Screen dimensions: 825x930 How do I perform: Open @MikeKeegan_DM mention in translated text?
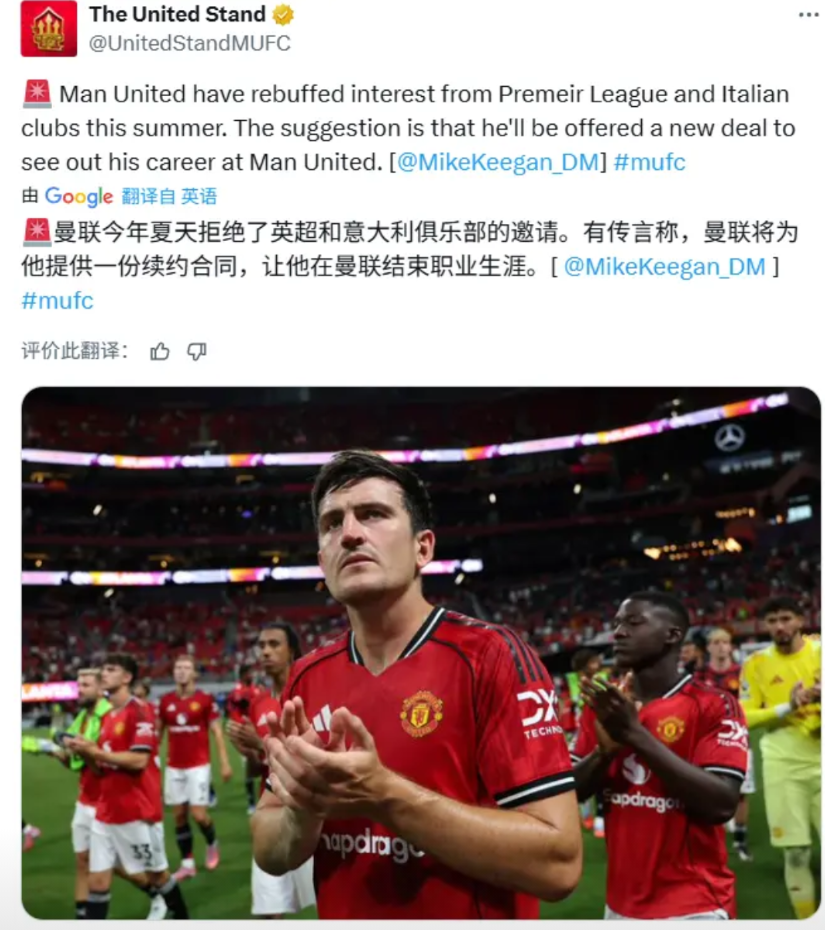664,267
